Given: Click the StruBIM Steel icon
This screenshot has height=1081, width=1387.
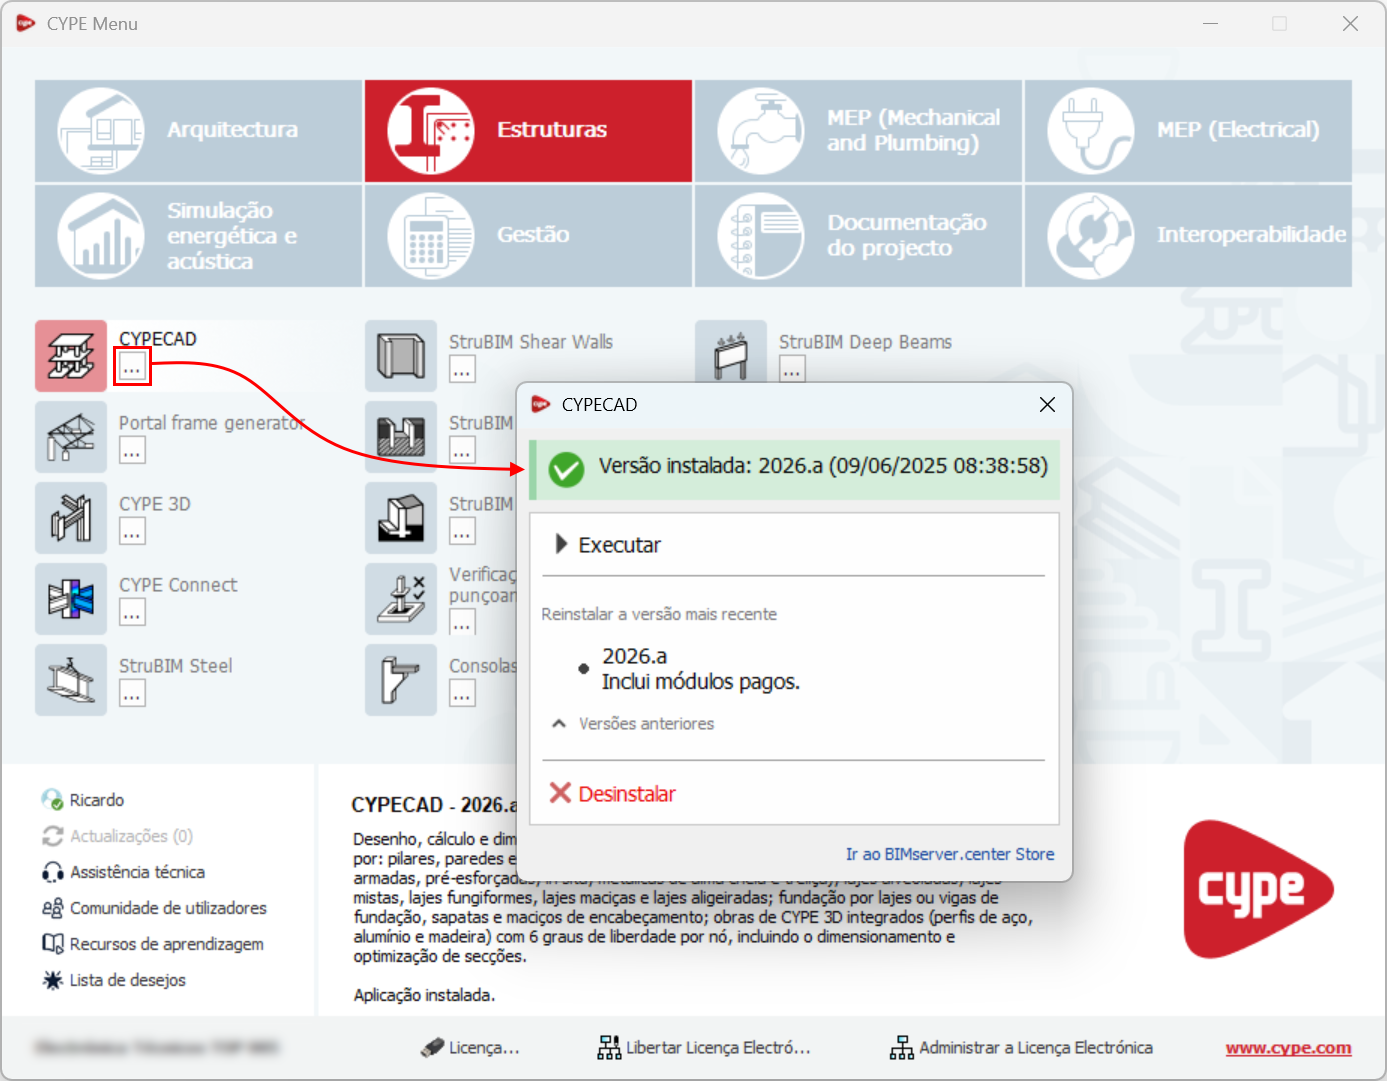Looking at the screenshot, I should pyautogui.click(x=71, y=680).
